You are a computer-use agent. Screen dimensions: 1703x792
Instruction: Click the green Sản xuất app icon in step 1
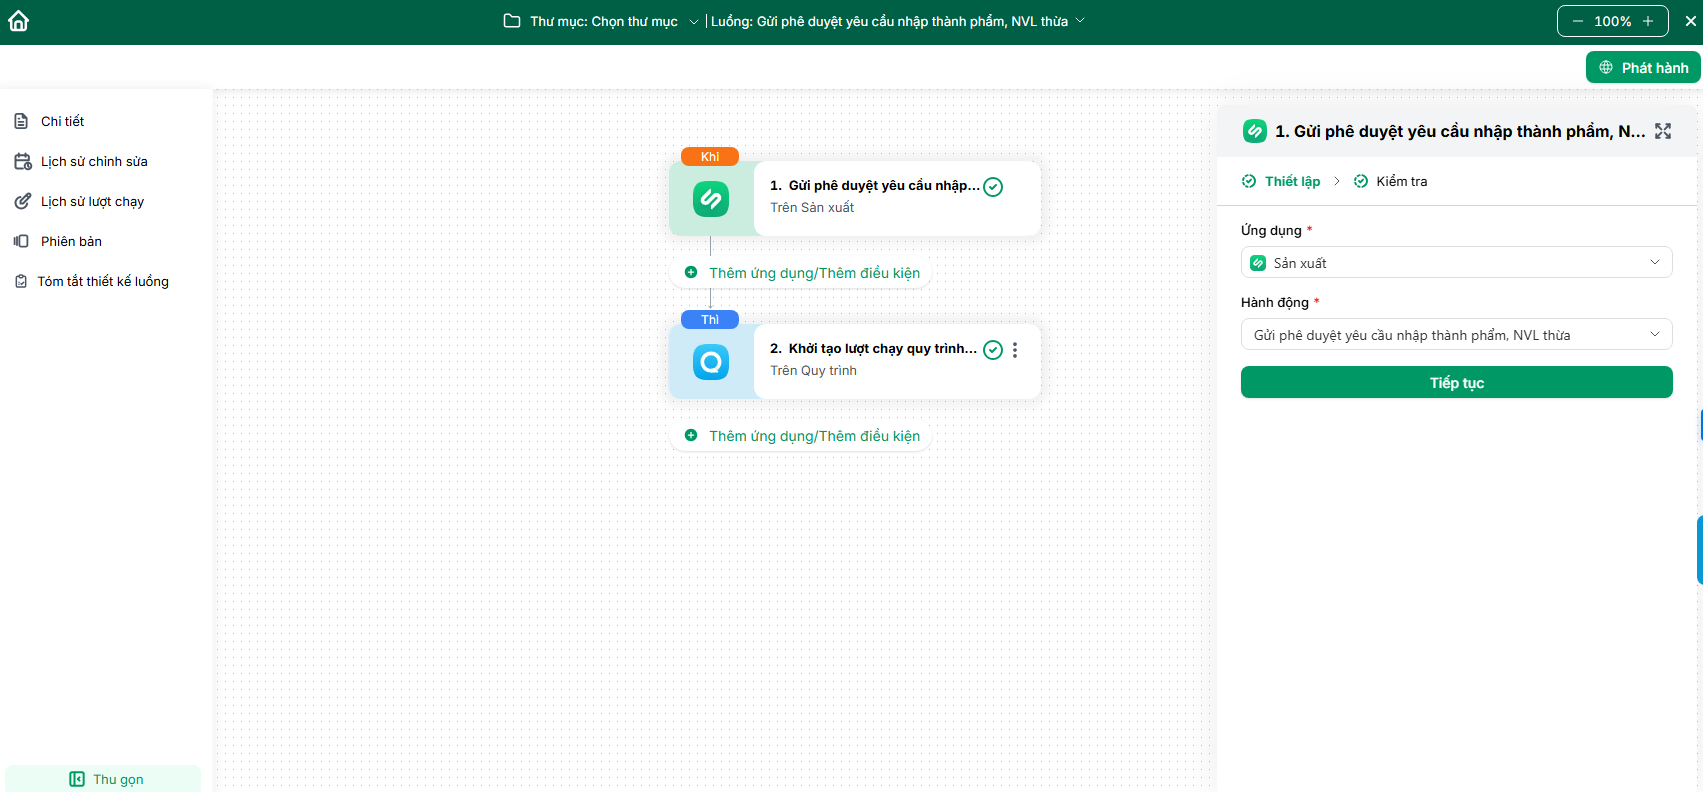point(711,198)
